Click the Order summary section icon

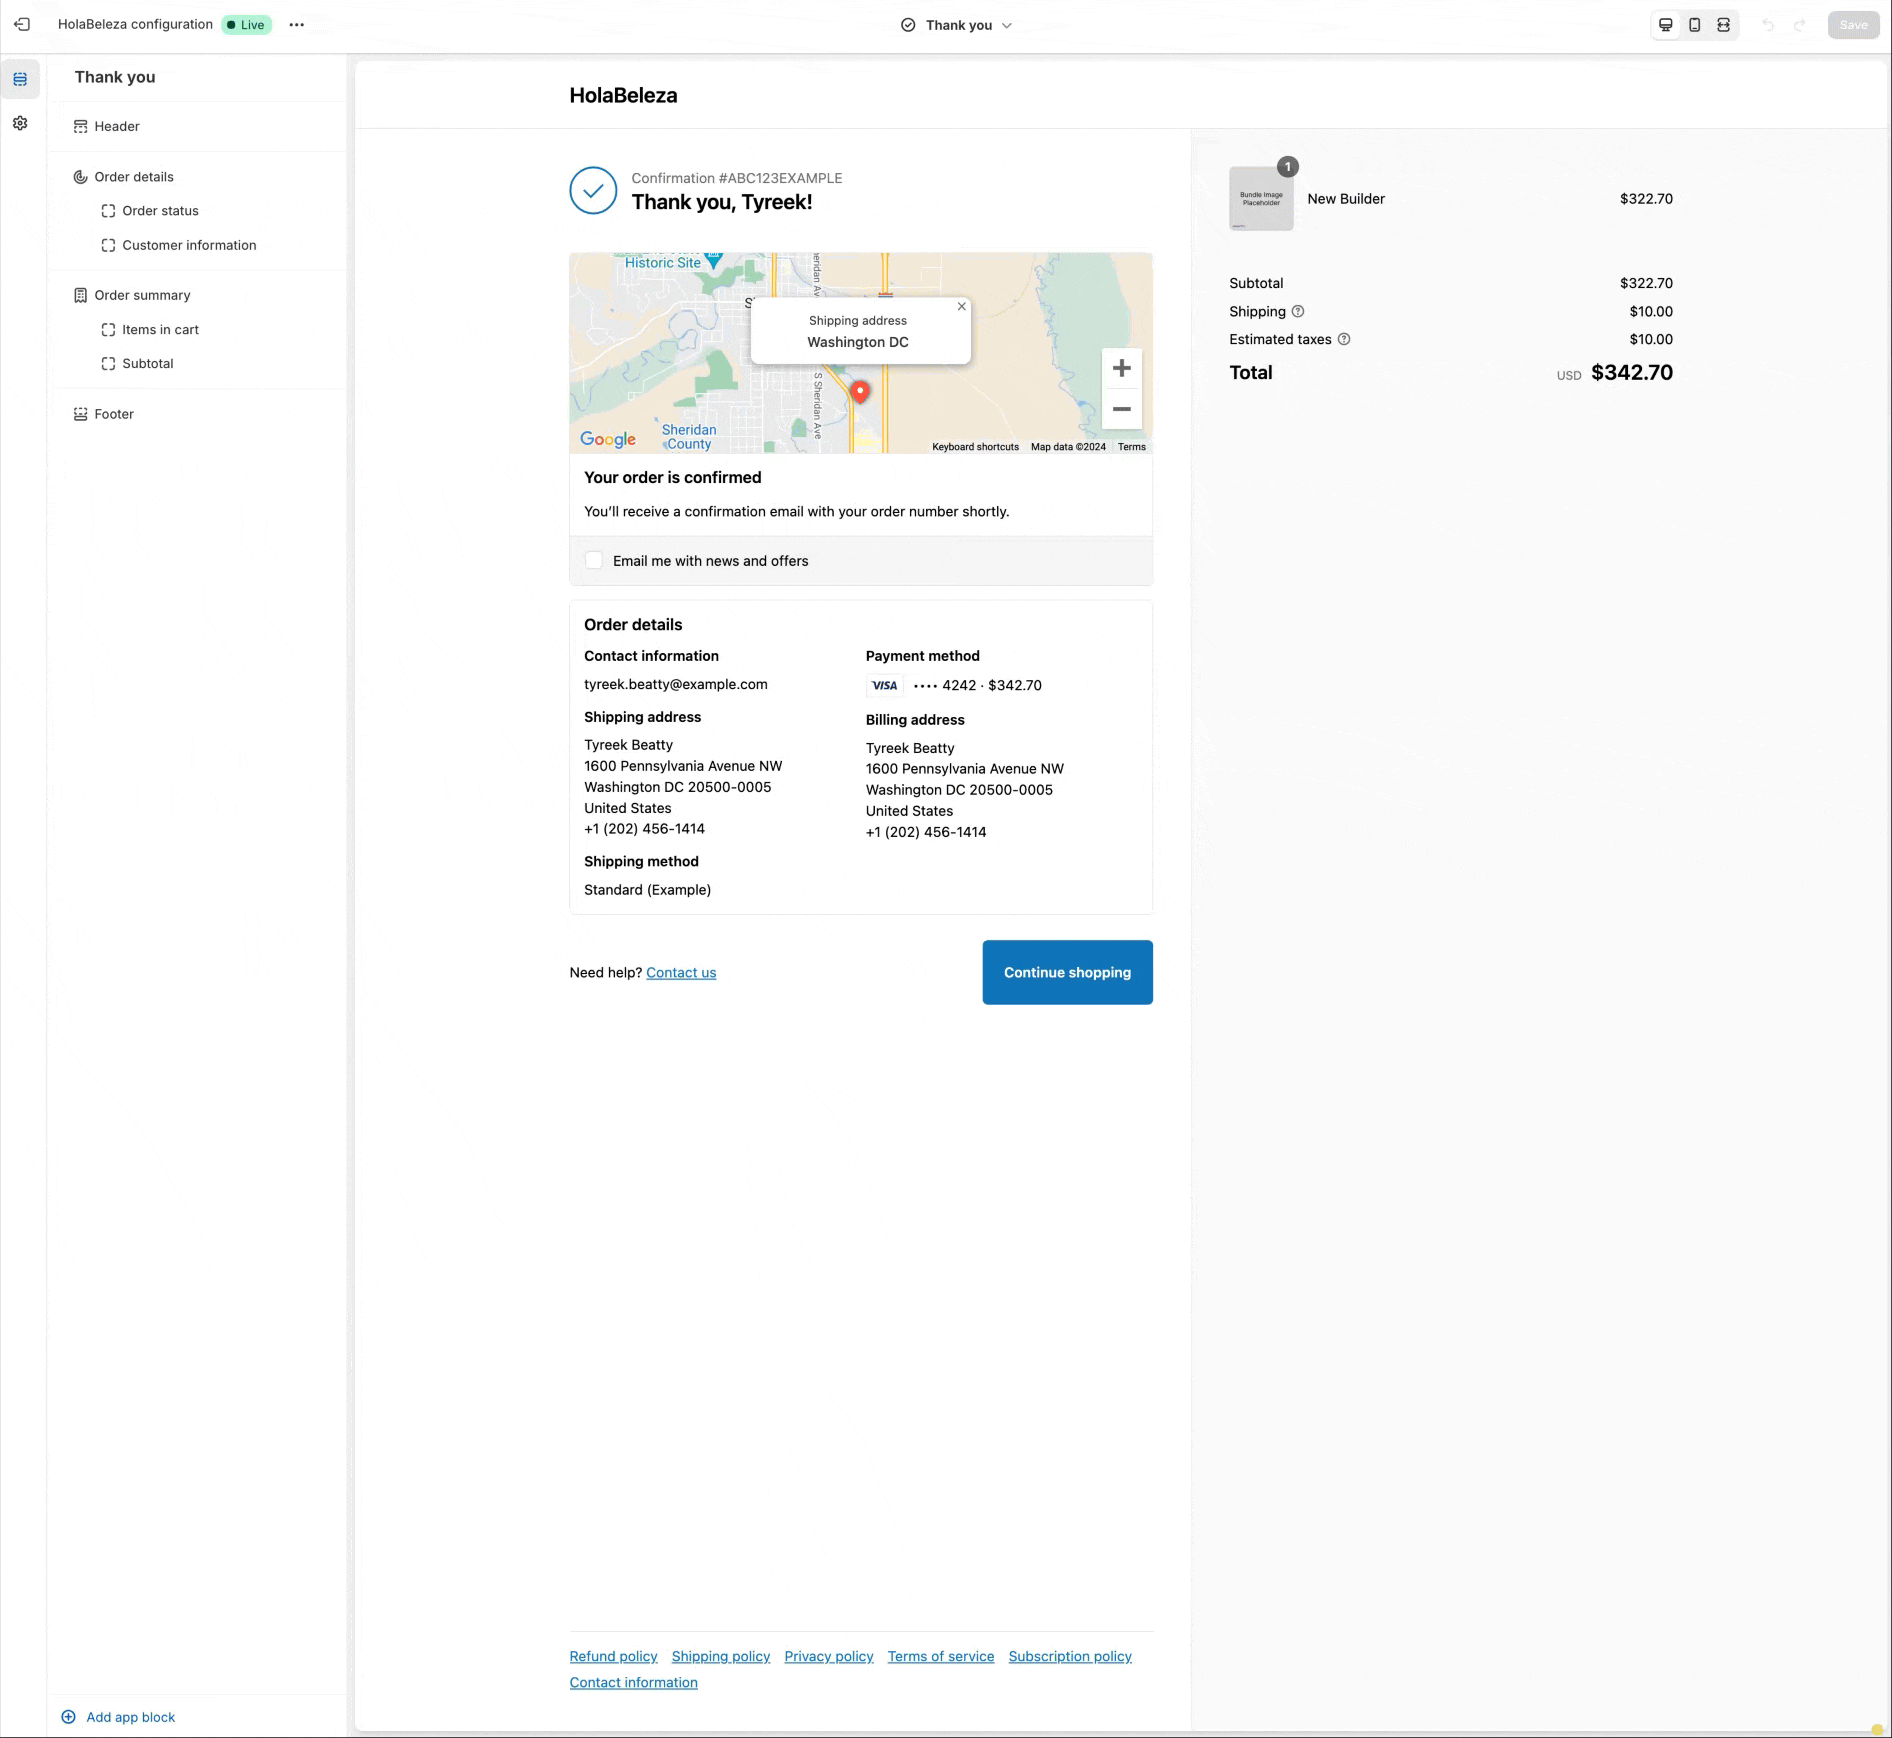81,295
